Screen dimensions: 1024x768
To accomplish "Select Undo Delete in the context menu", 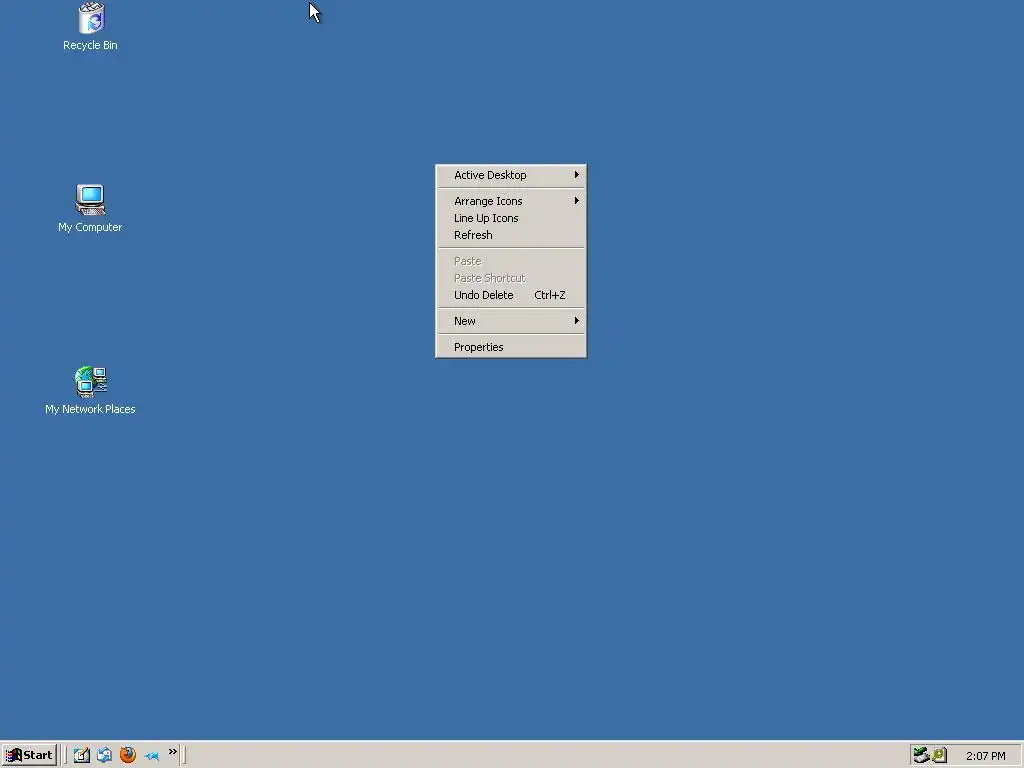I will [x=511, y=295].
